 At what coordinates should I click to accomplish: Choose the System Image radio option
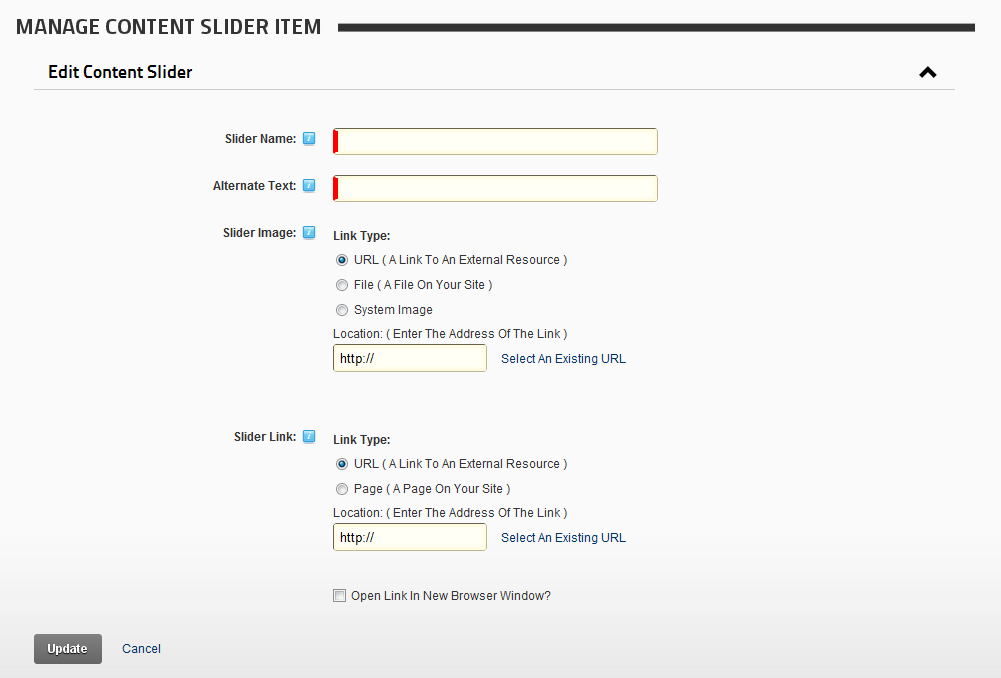click(x=342, y=310)
